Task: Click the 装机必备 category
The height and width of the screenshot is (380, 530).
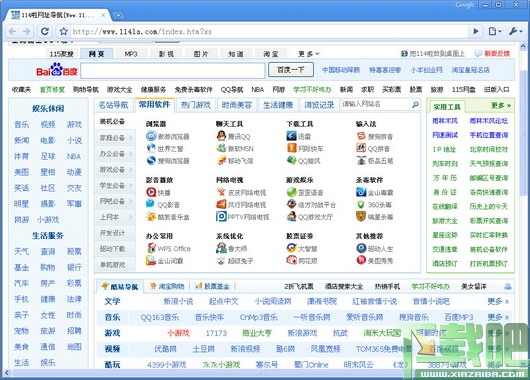Action: click(112, 121)
